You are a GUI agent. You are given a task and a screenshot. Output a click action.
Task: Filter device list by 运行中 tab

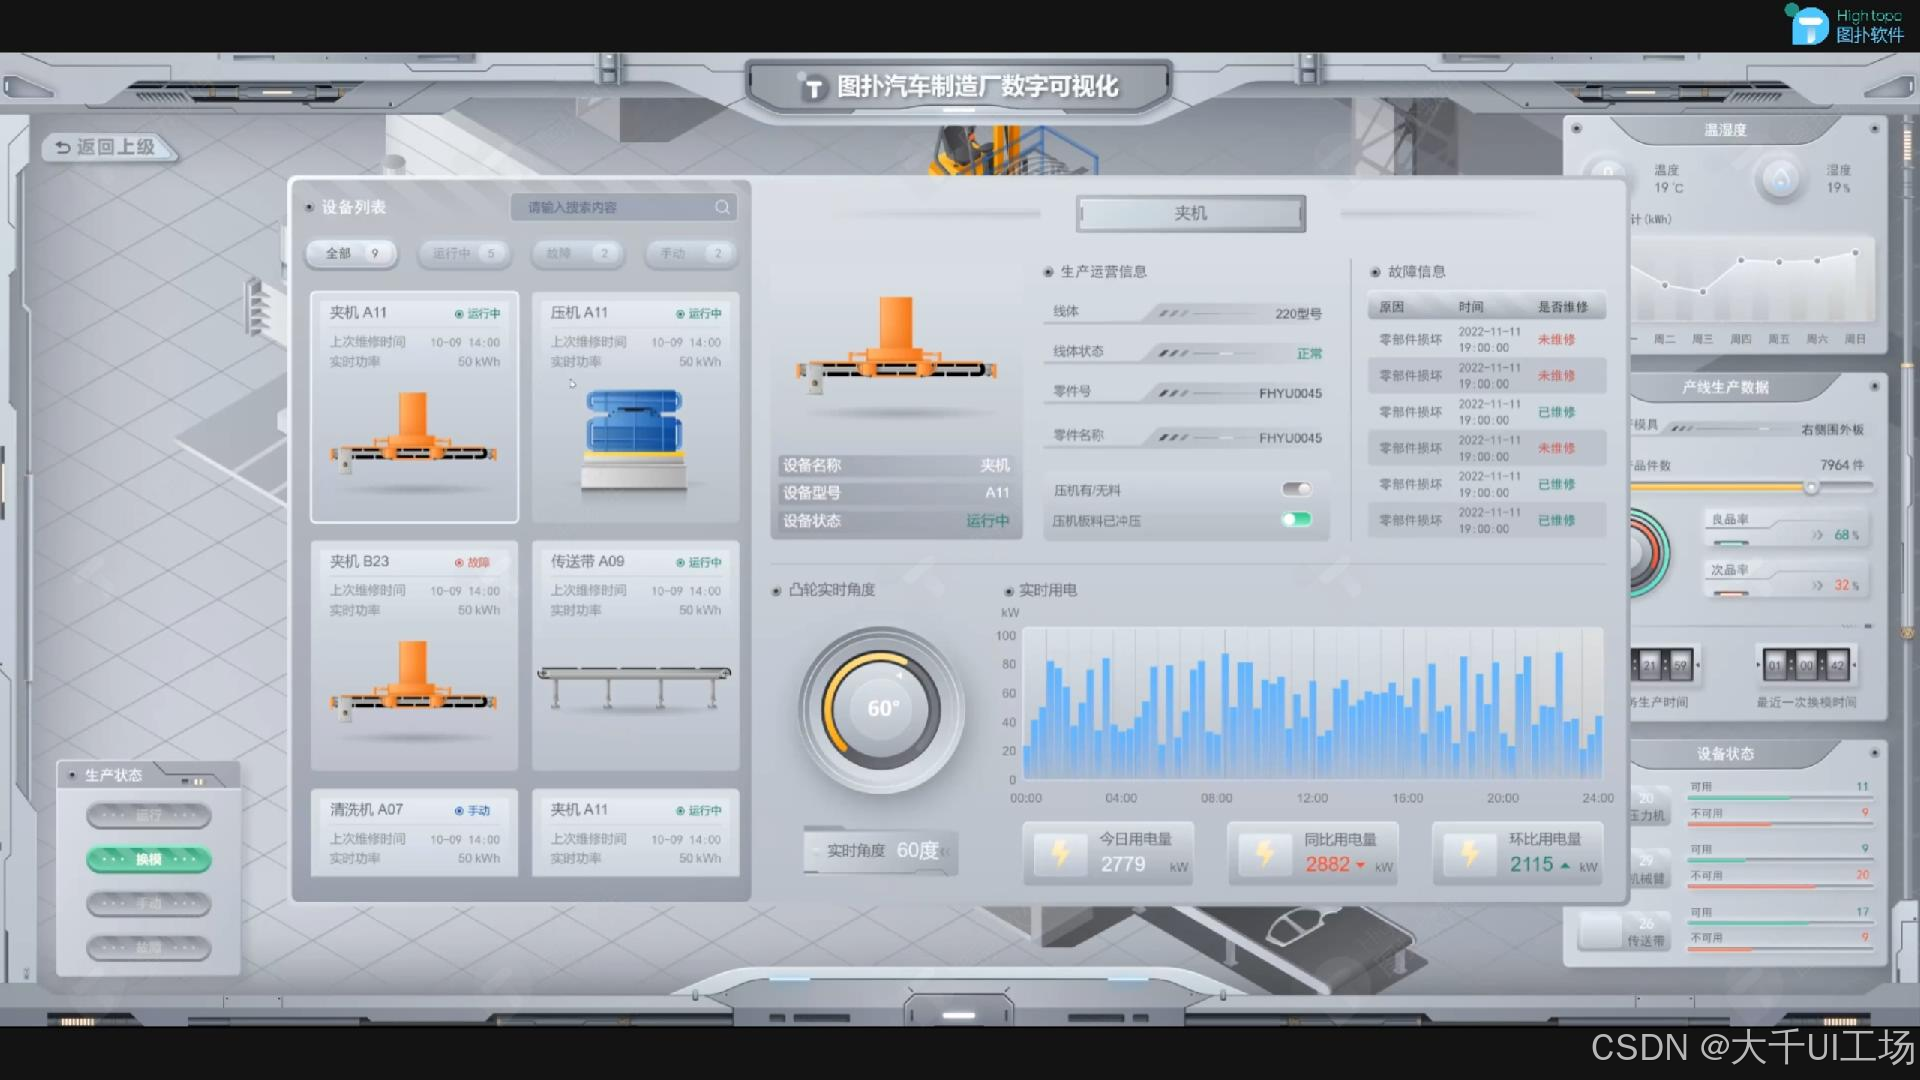464,253
